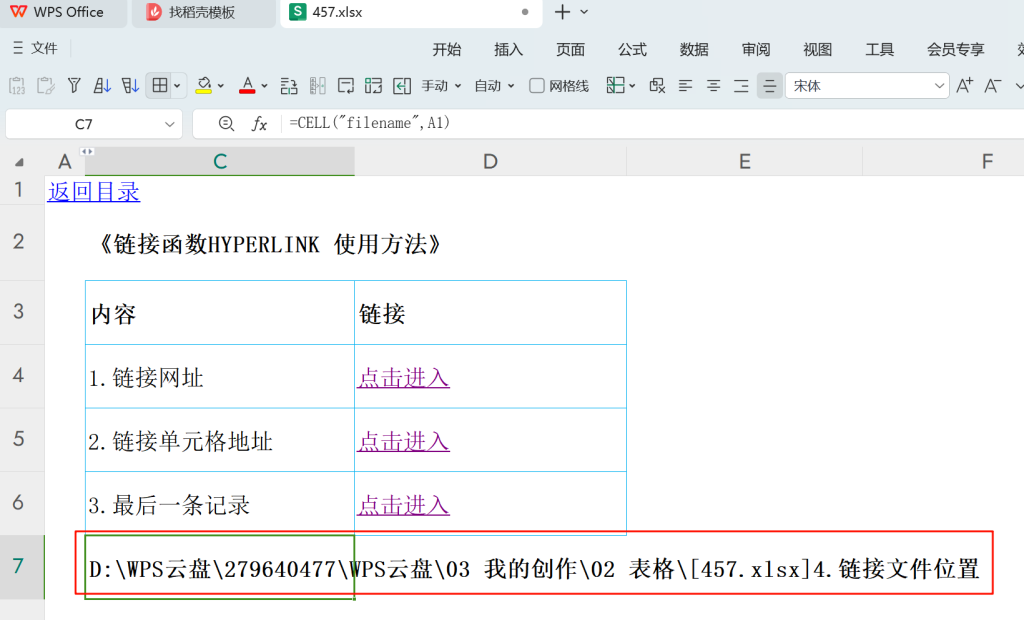1024x620 pixels.
Task: Select column C header
Action: [x=220, y=161]
